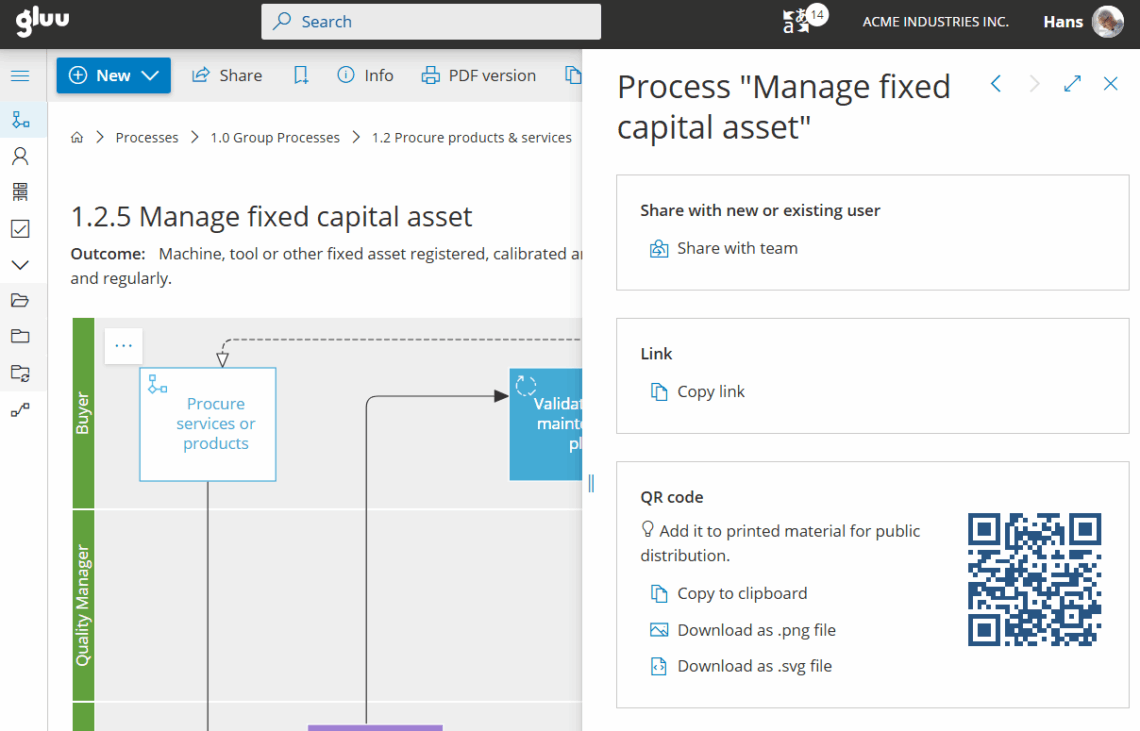Open the hamburger menu in the left sidebar
The image size is (1140, 731).
[20, 76]
